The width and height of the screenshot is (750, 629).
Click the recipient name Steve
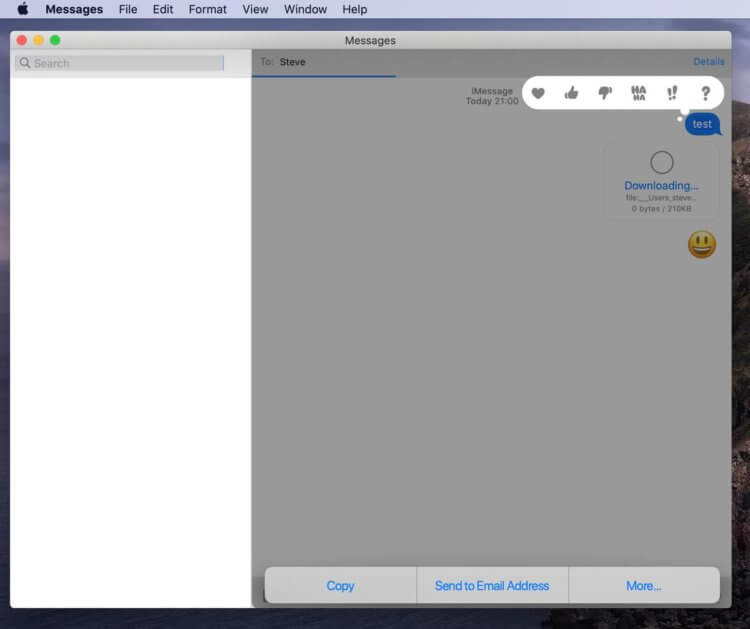coord(292,62)
